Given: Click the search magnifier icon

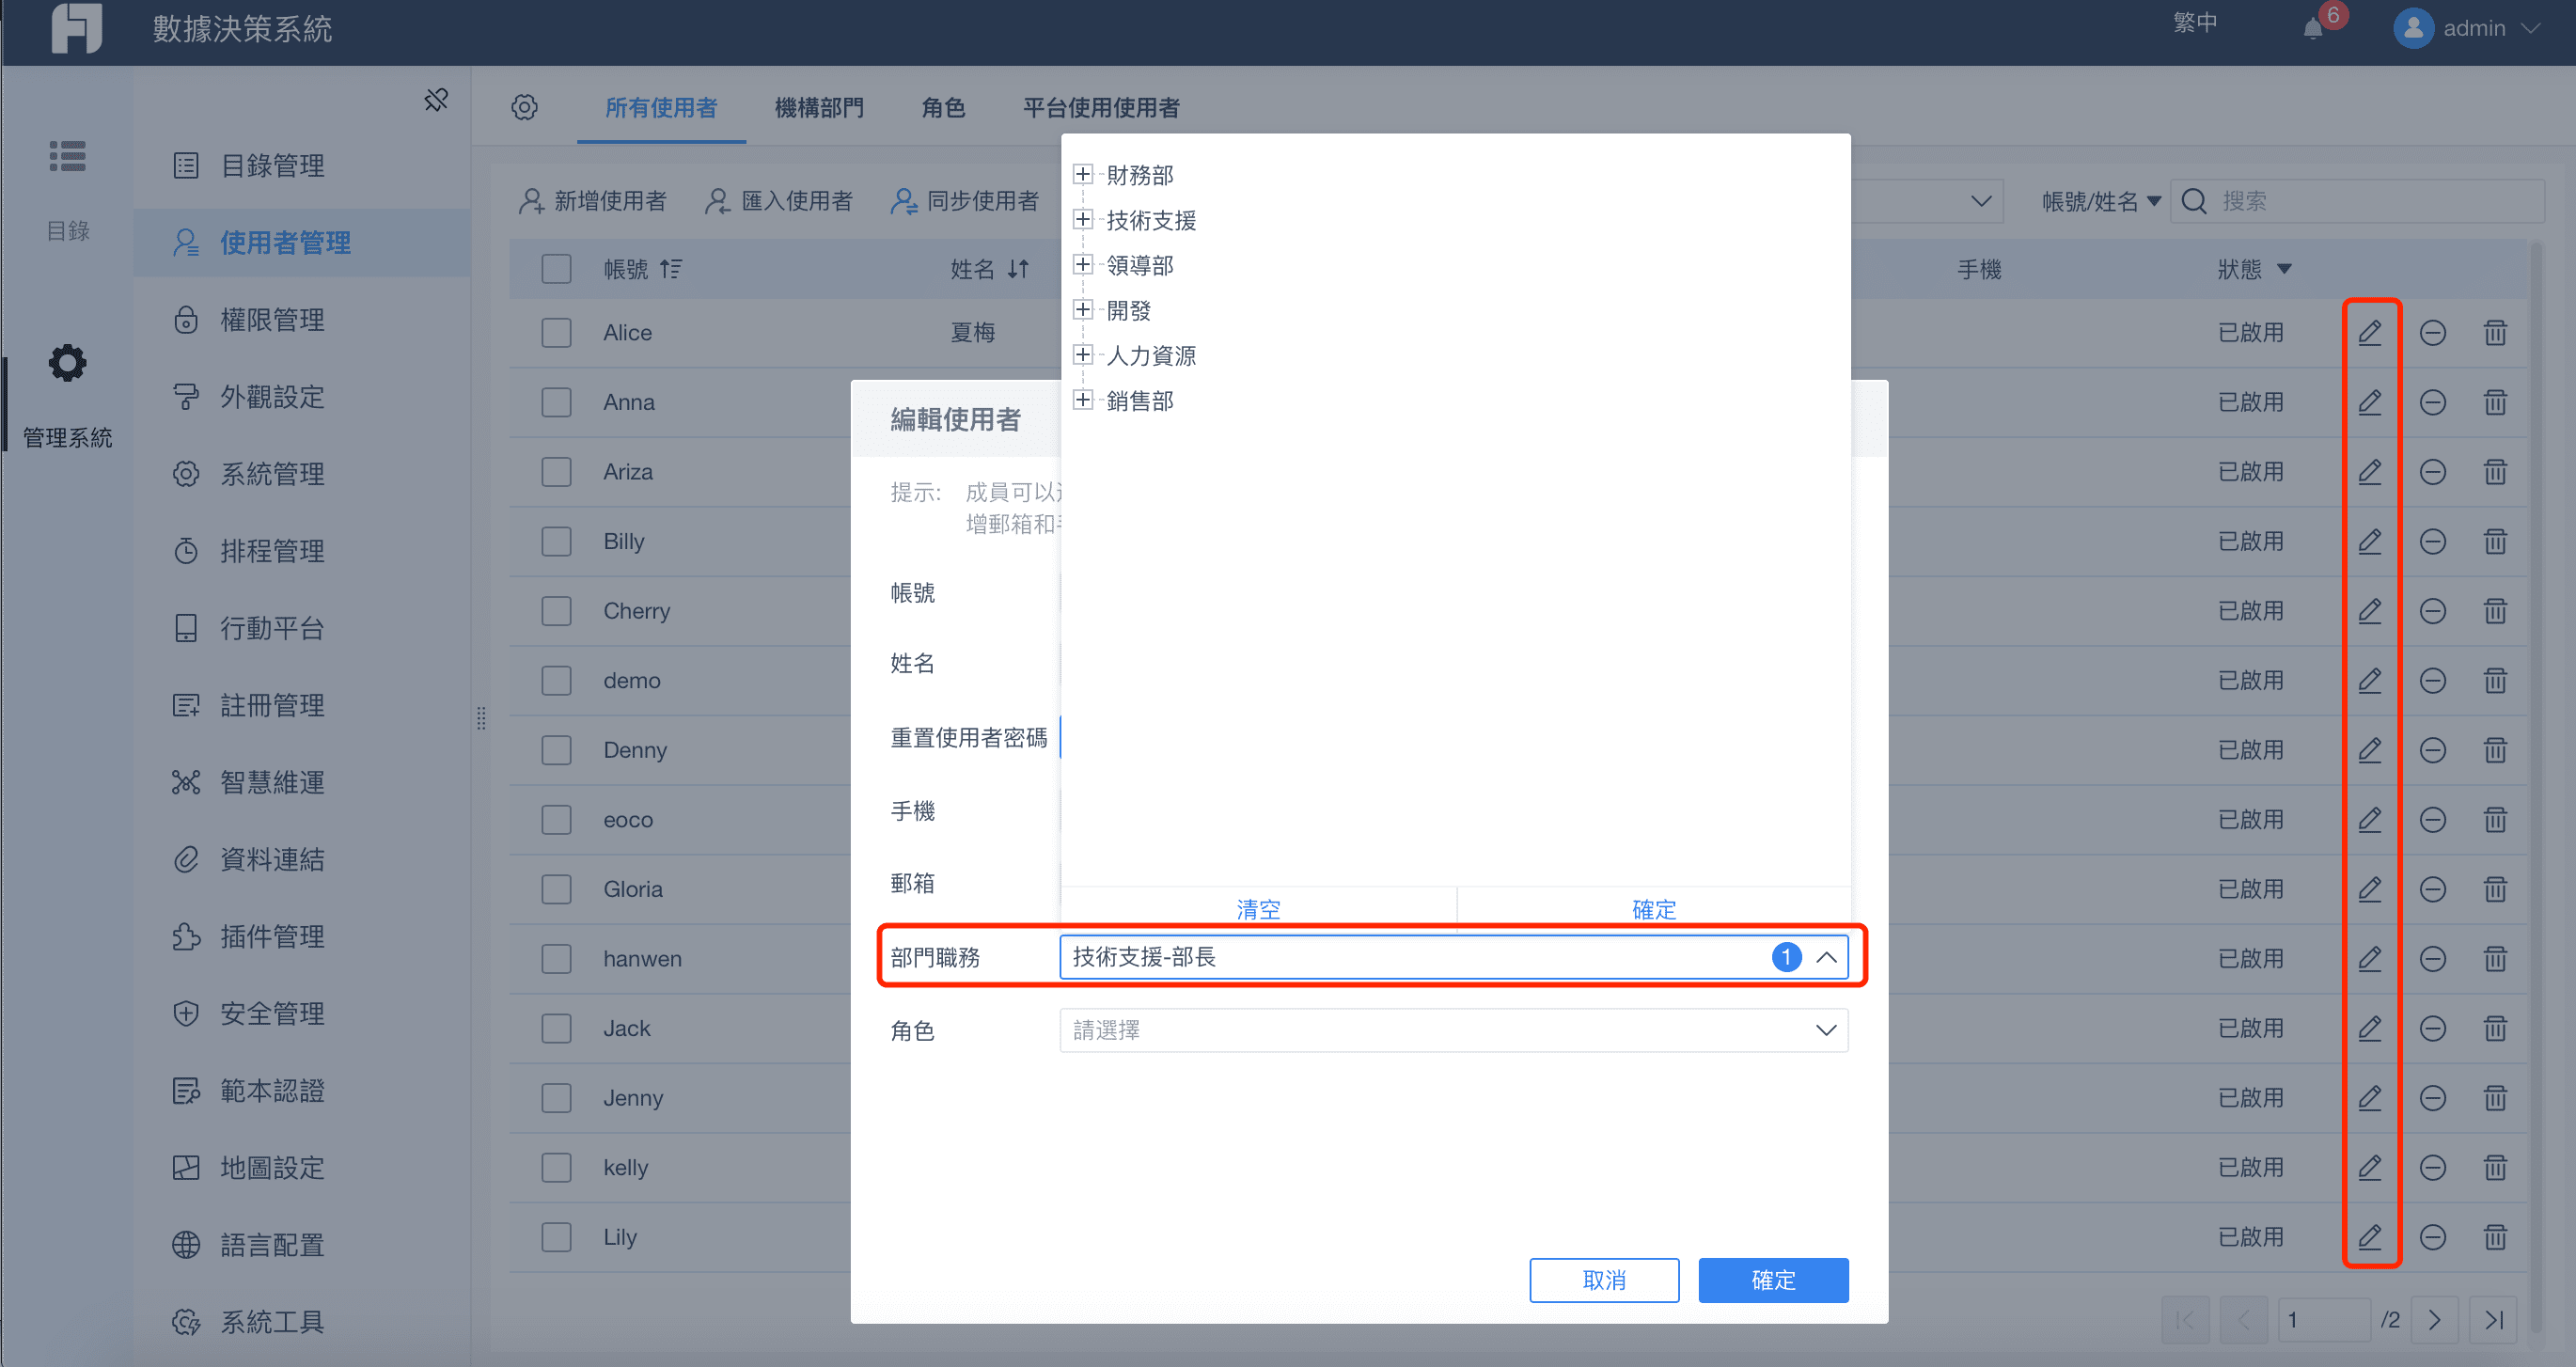Looking at the screenshot, I should click(2194, 201).
